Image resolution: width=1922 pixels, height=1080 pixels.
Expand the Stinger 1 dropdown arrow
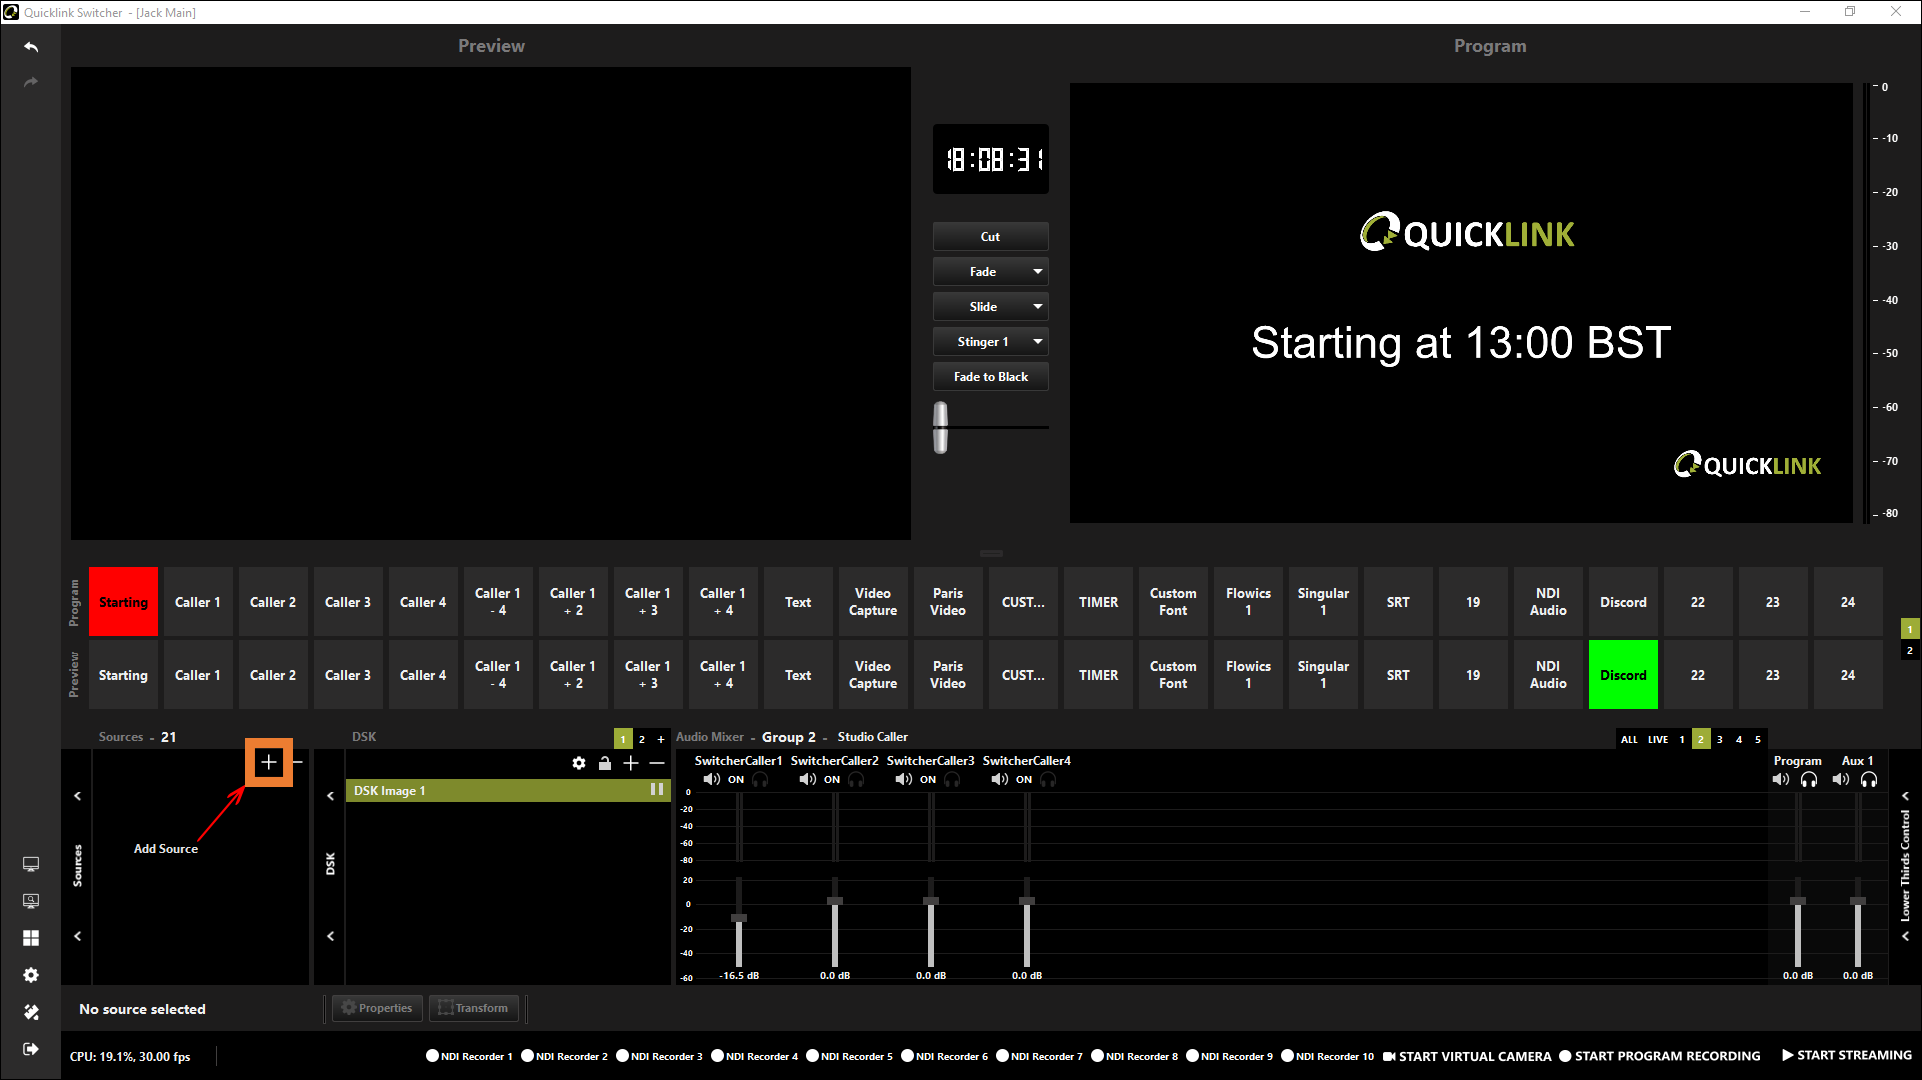(1038, 342)
